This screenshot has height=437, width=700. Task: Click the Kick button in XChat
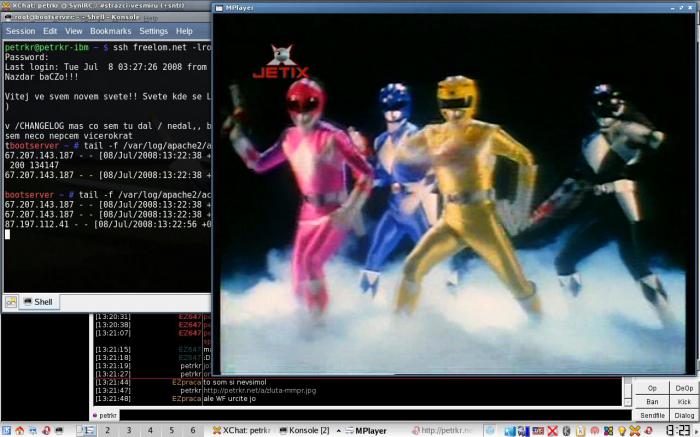tap(684, 402)
